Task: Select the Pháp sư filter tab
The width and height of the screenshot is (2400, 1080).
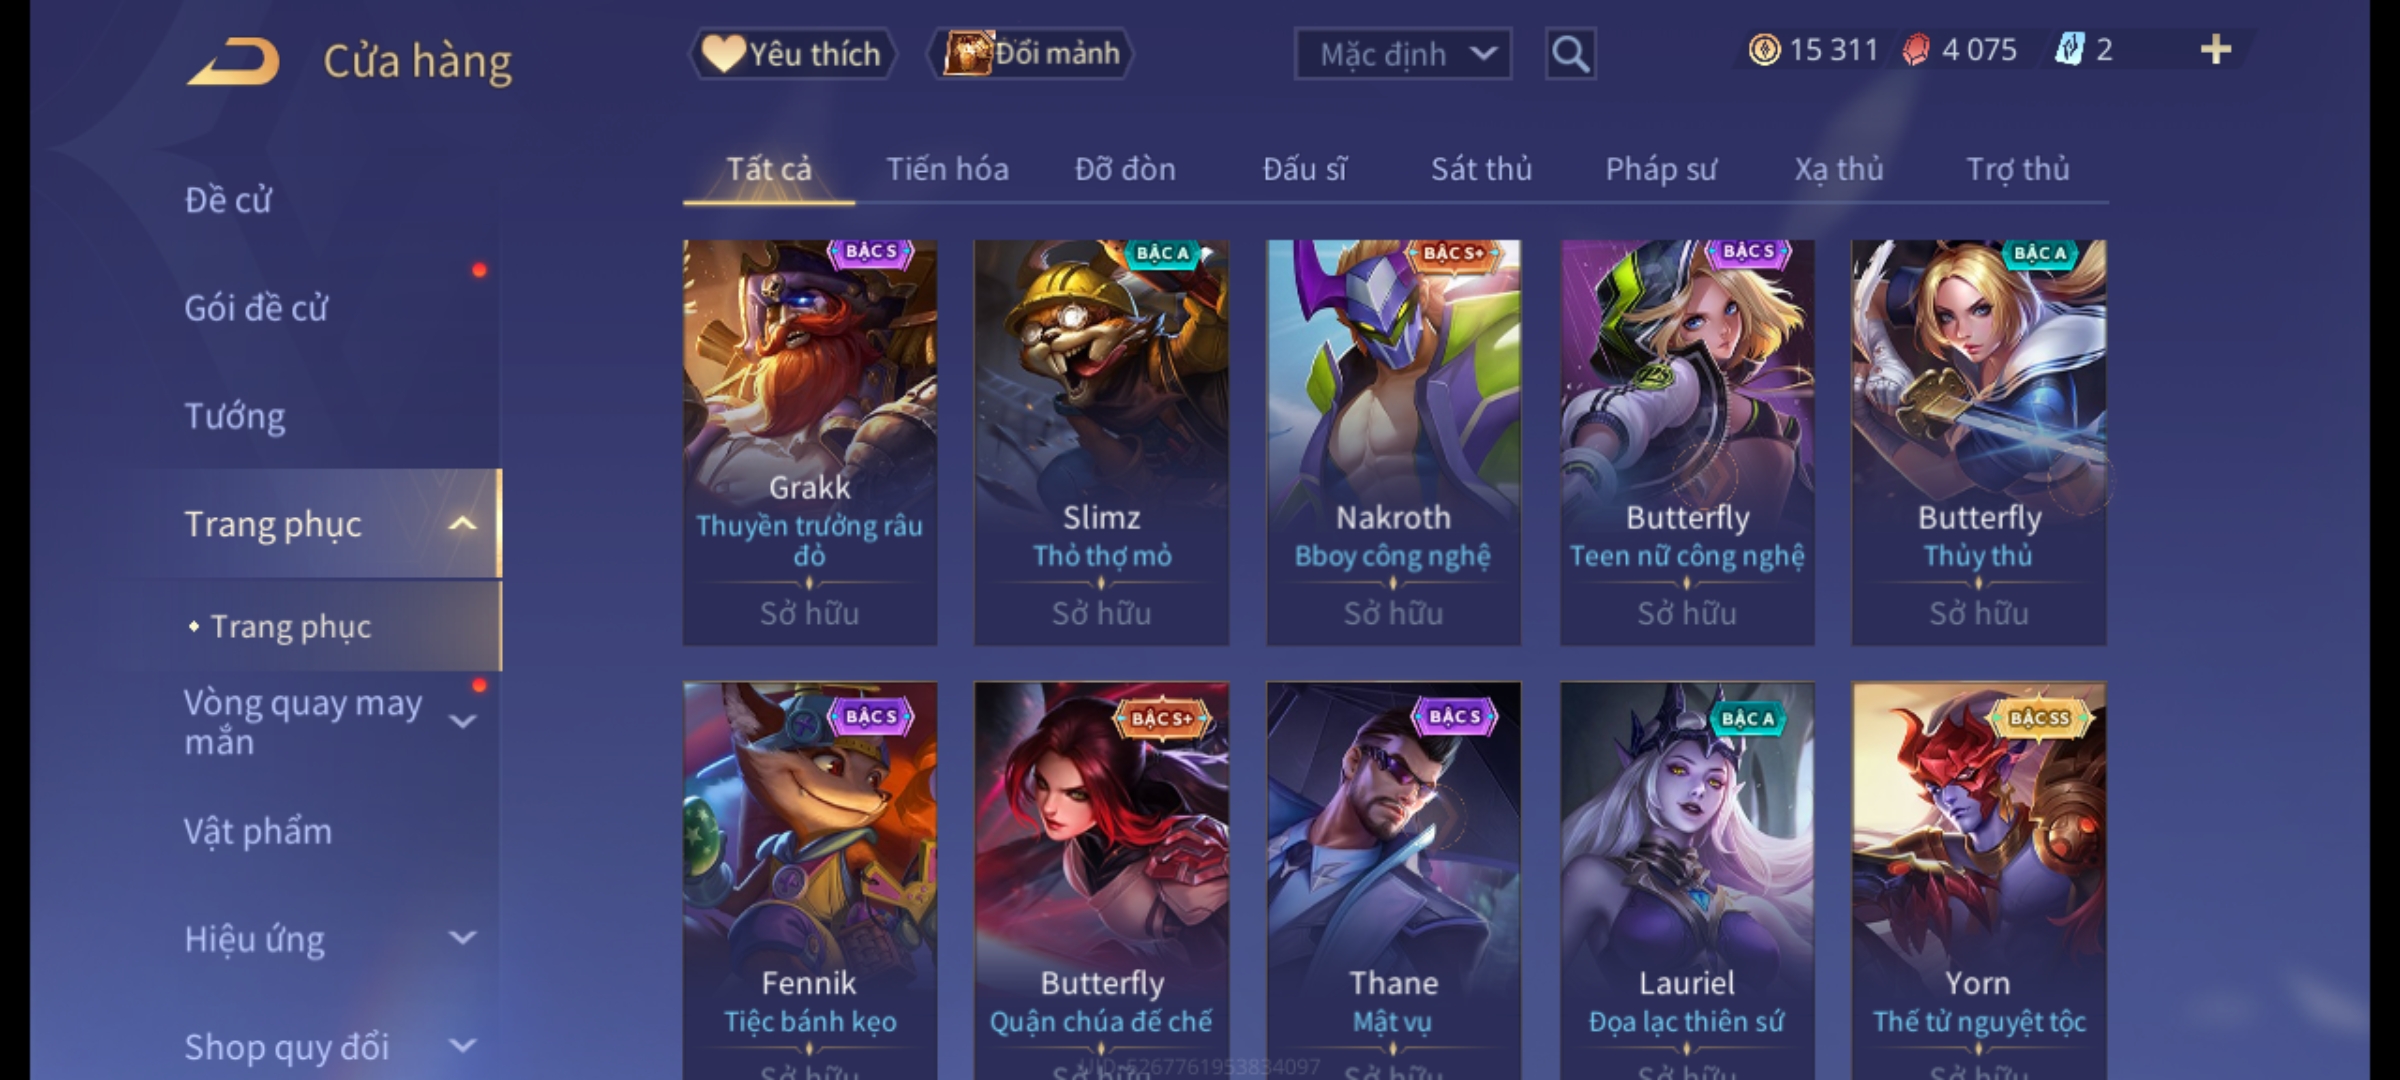Action: pos(1661,170)
